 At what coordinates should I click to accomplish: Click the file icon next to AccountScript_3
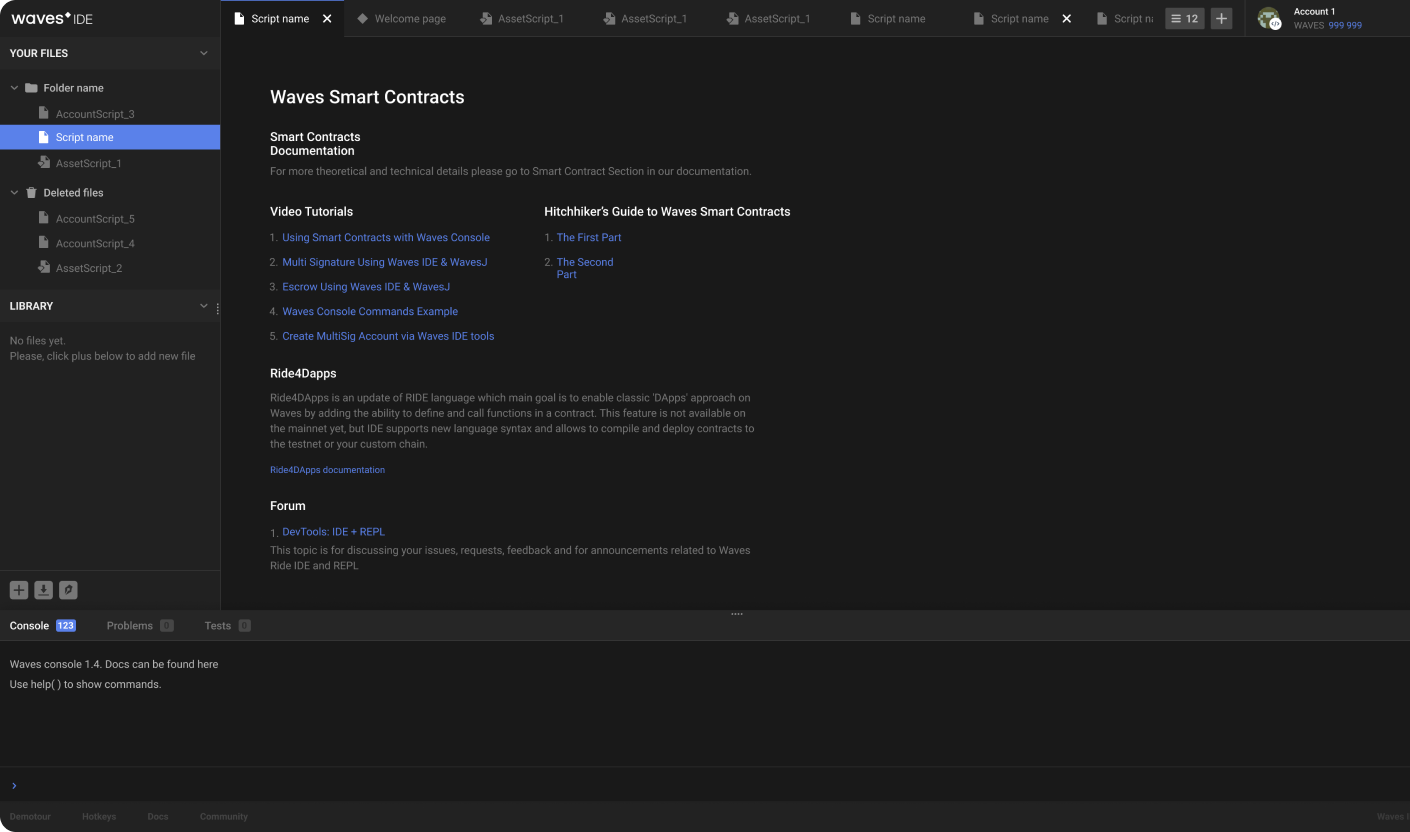(43, 113)
